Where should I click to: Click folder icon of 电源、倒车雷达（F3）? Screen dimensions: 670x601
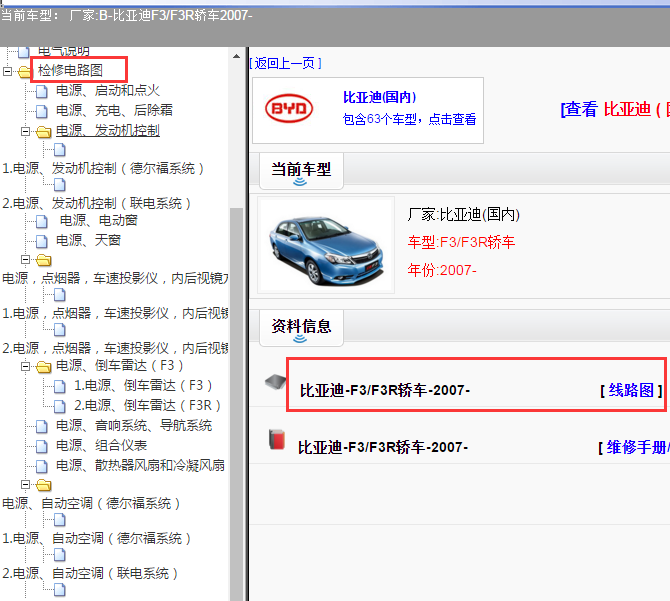[44, 366]
